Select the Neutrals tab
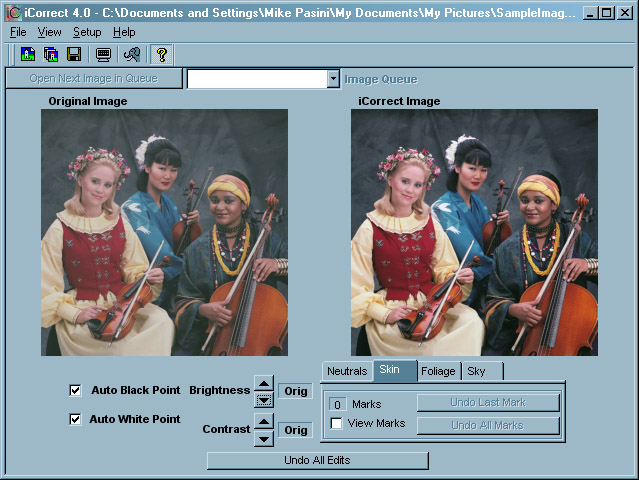 347,371
